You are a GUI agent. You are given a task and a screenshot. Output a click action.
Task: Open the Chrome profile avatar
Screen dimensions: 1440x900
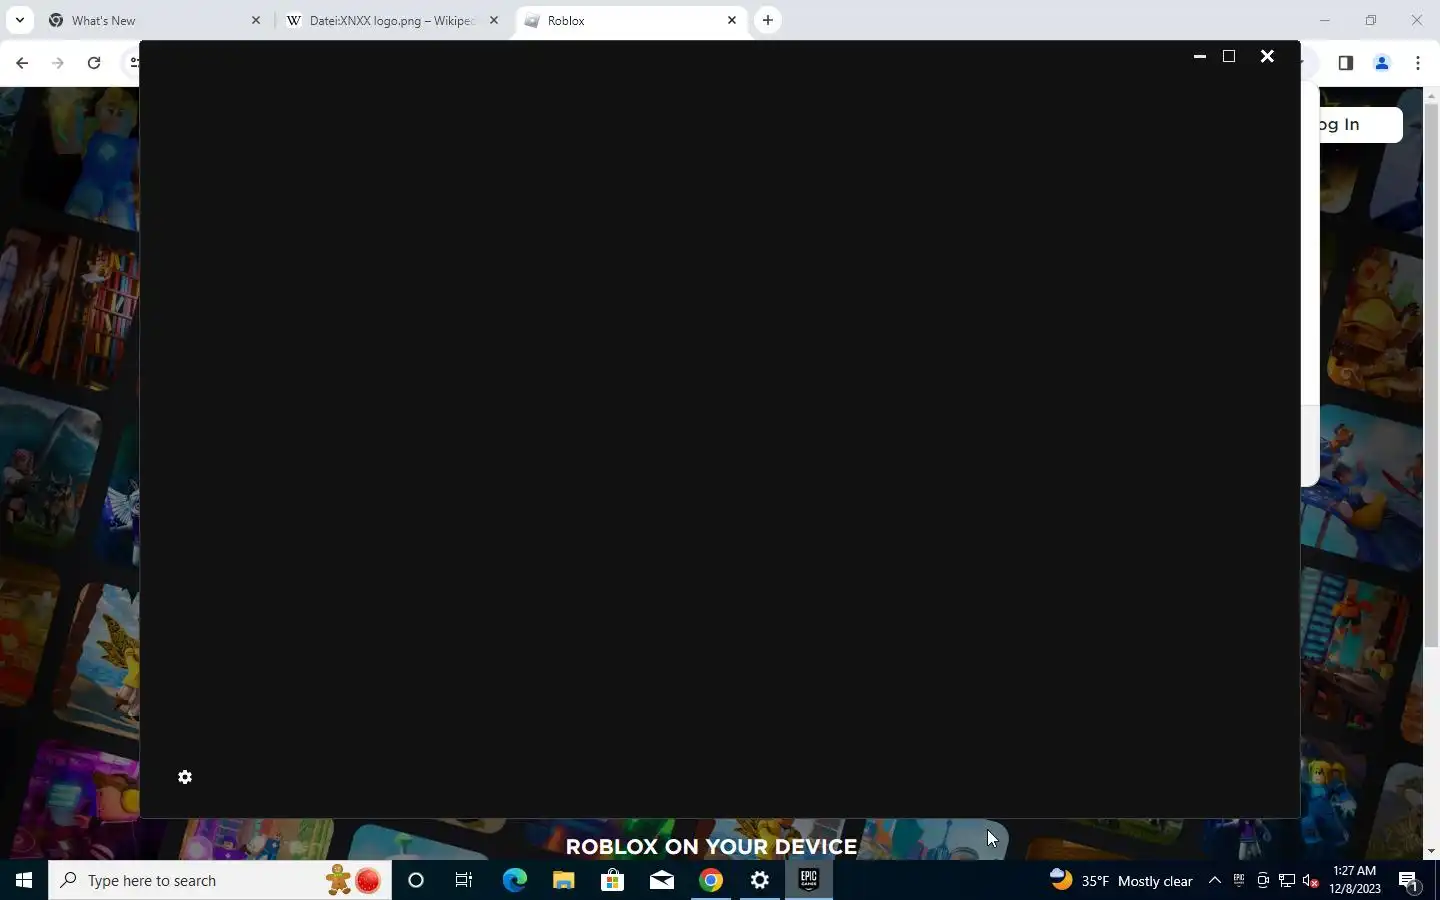tap(1382, 63)
